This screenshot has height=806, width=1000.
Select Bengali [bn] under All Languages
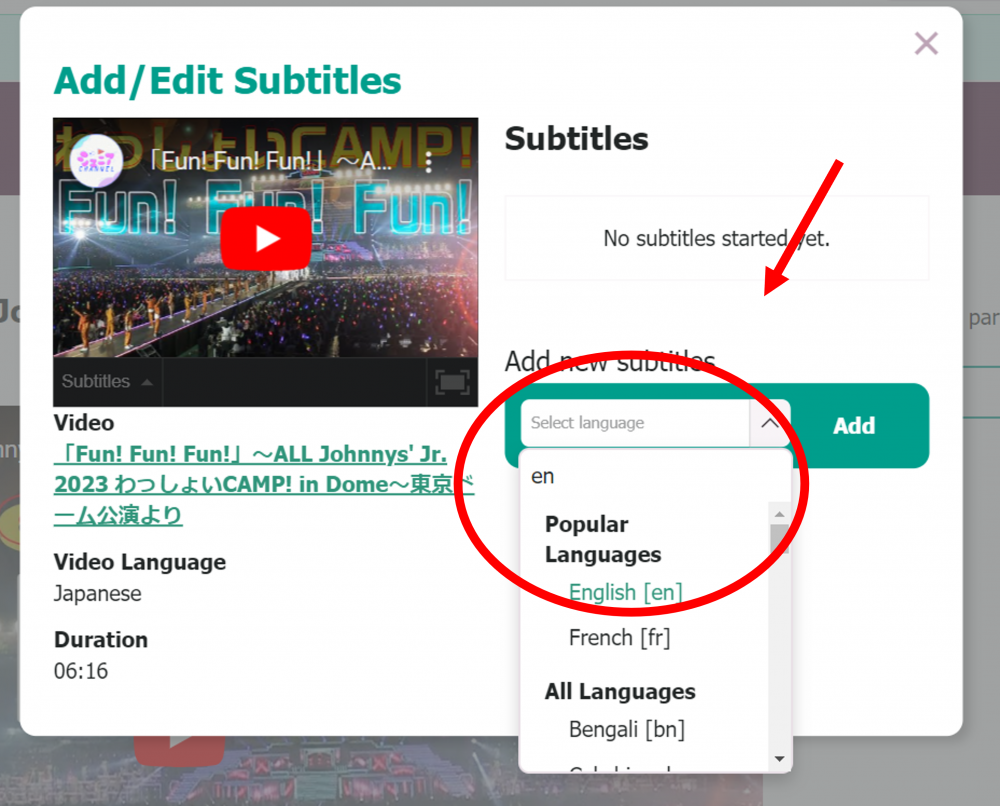pos(626,729)
